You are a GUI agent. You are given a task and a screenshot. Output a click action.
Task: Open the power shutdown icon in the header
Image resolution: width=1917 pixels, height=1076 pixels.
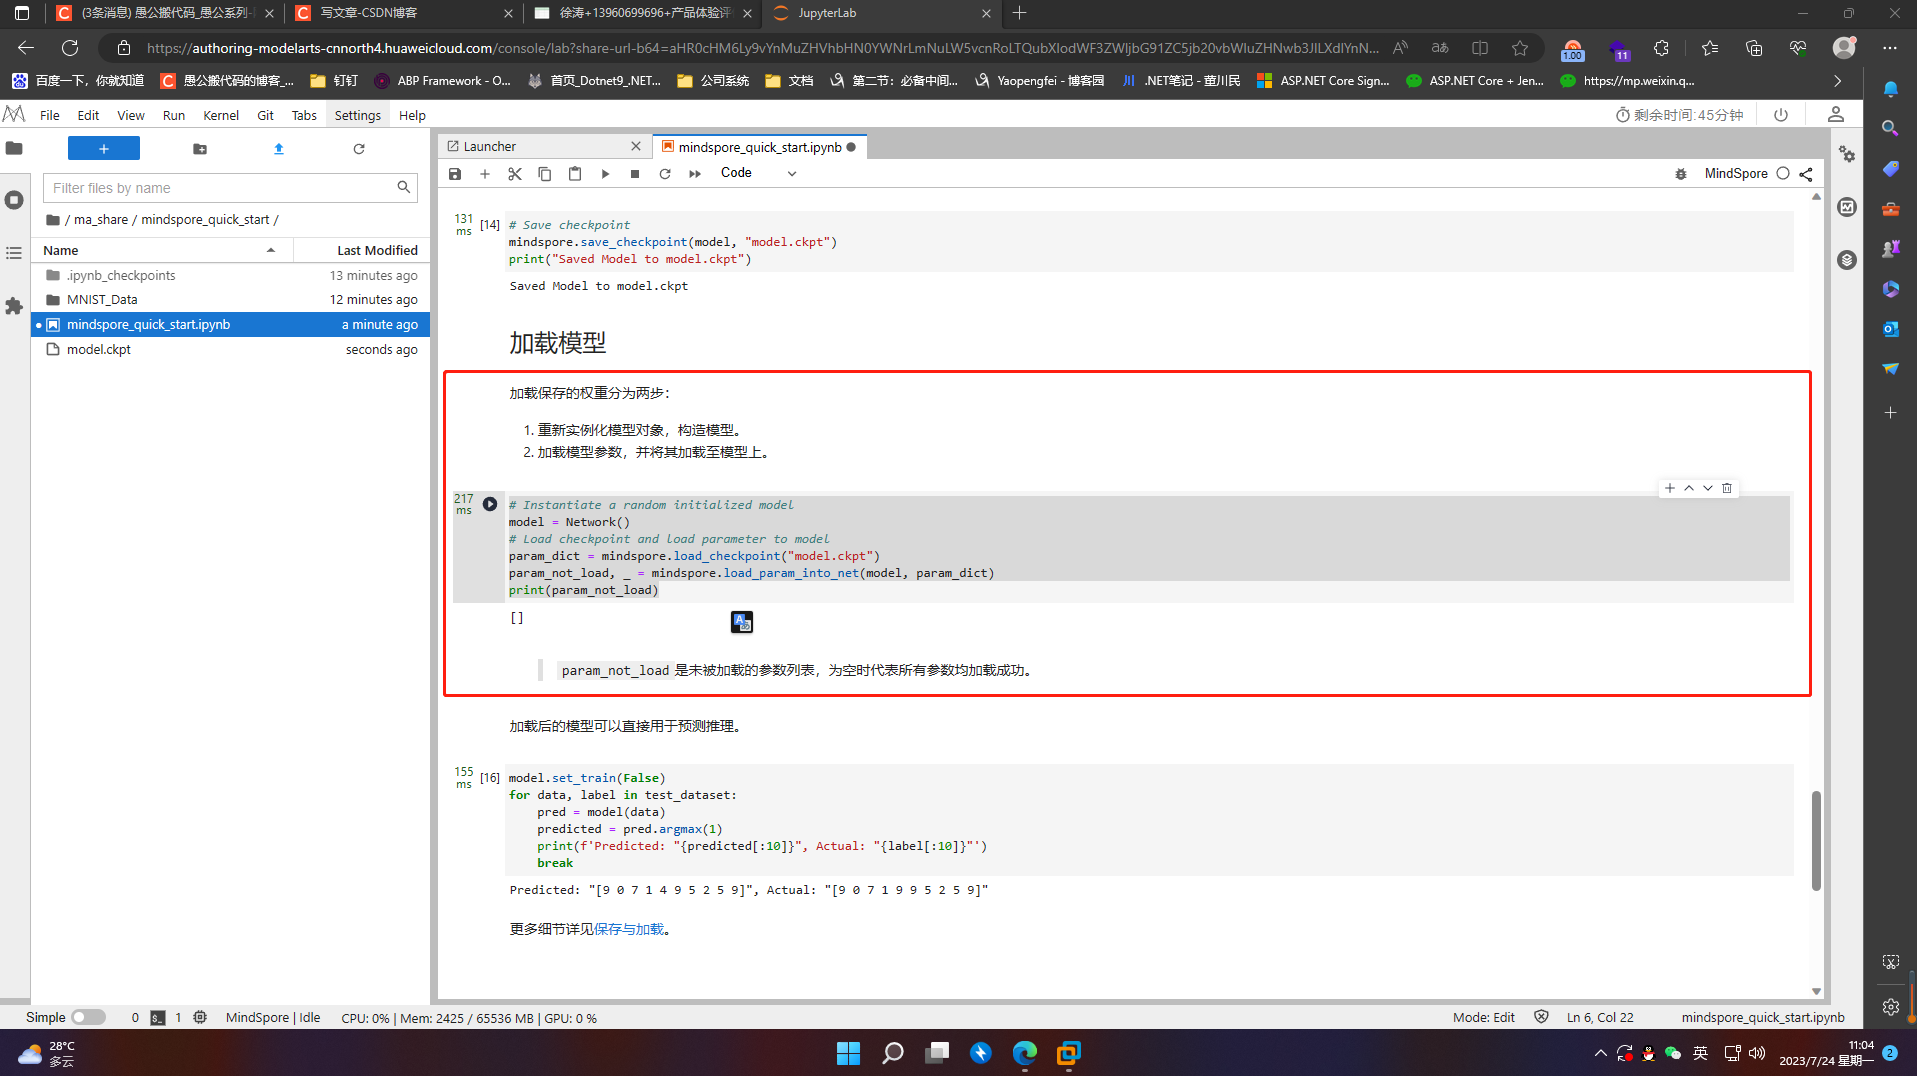(x=1781, y=115)
